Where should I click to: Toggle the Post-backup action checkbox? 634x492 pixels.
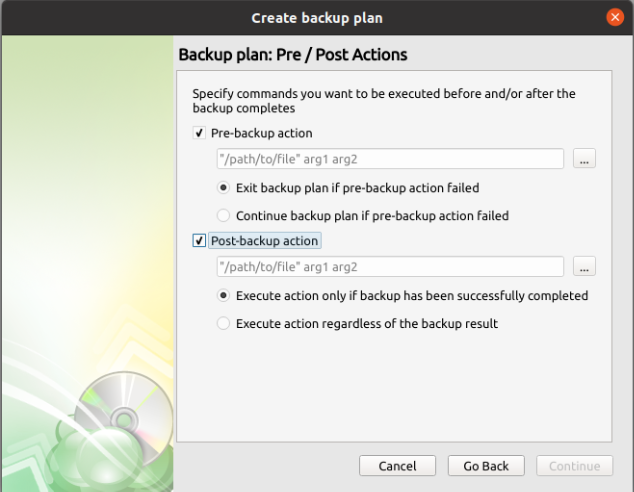point(200,241)
